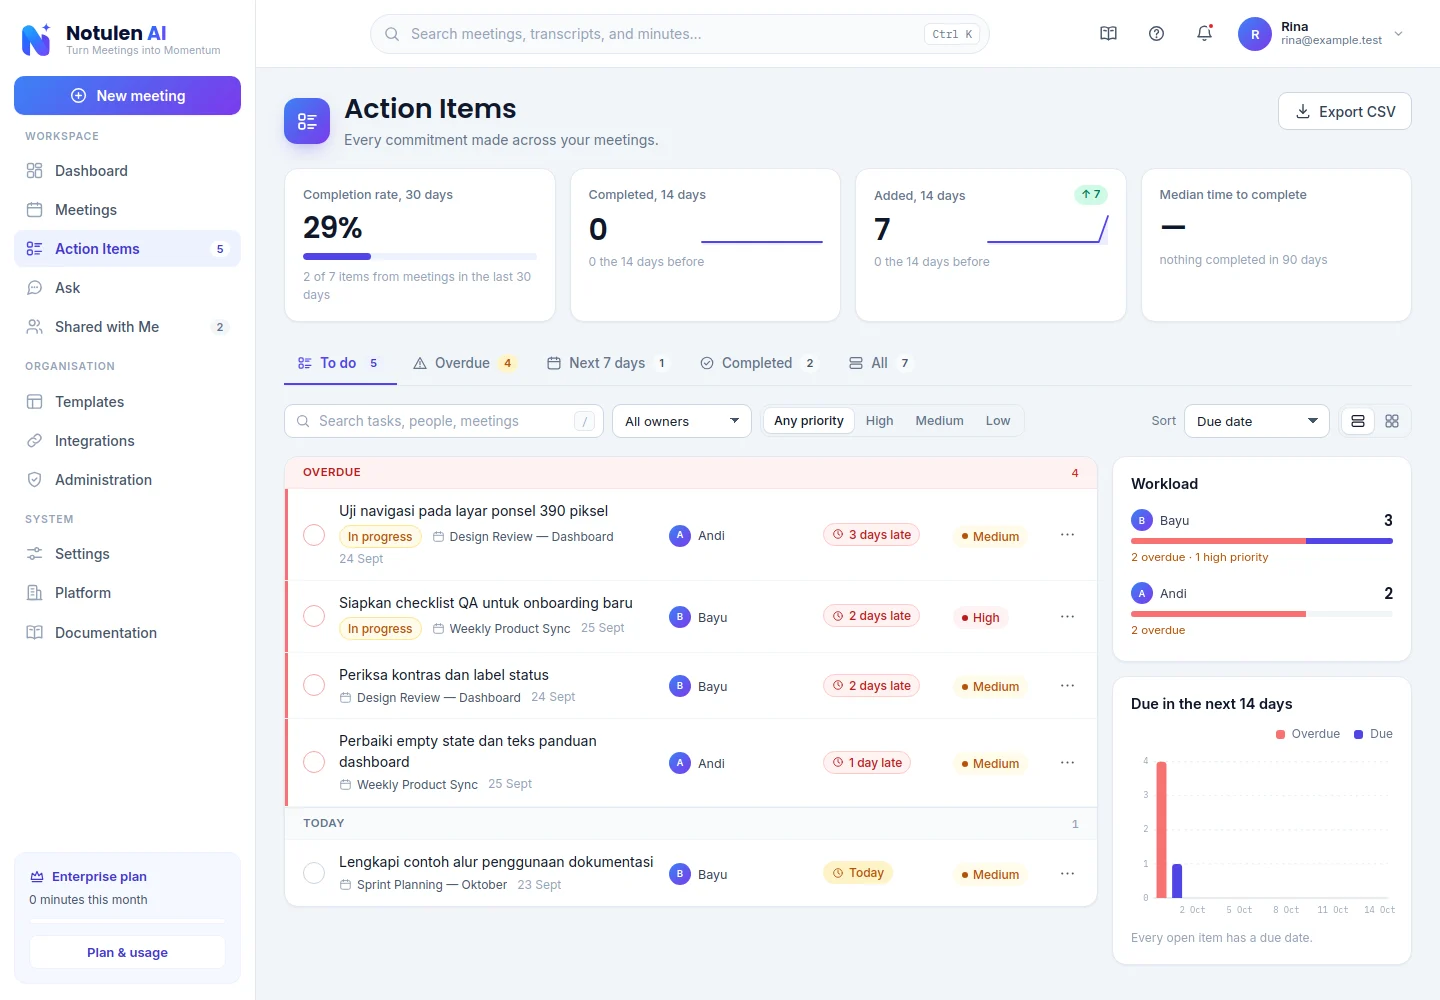Click Bayu's avatar in Workload panel
This screenshot has height=1000, width=1440.
[1142, 520]
